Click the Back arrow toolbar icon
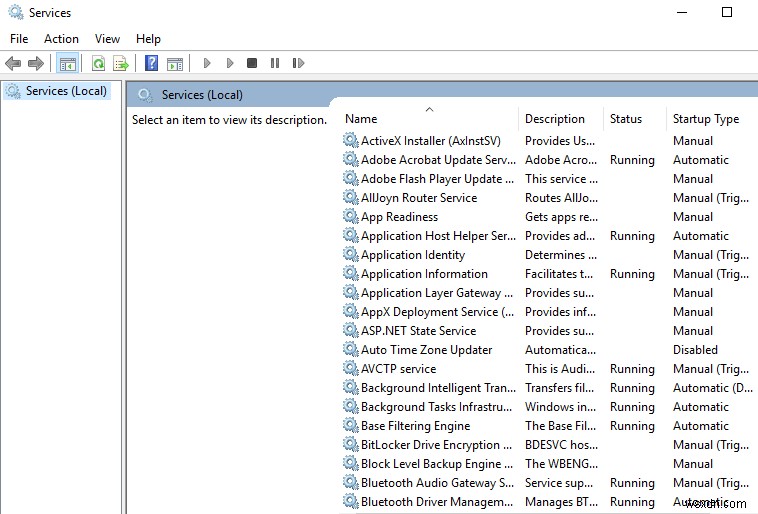Screen dimensions: 758x514 click(x=13, y=63)
